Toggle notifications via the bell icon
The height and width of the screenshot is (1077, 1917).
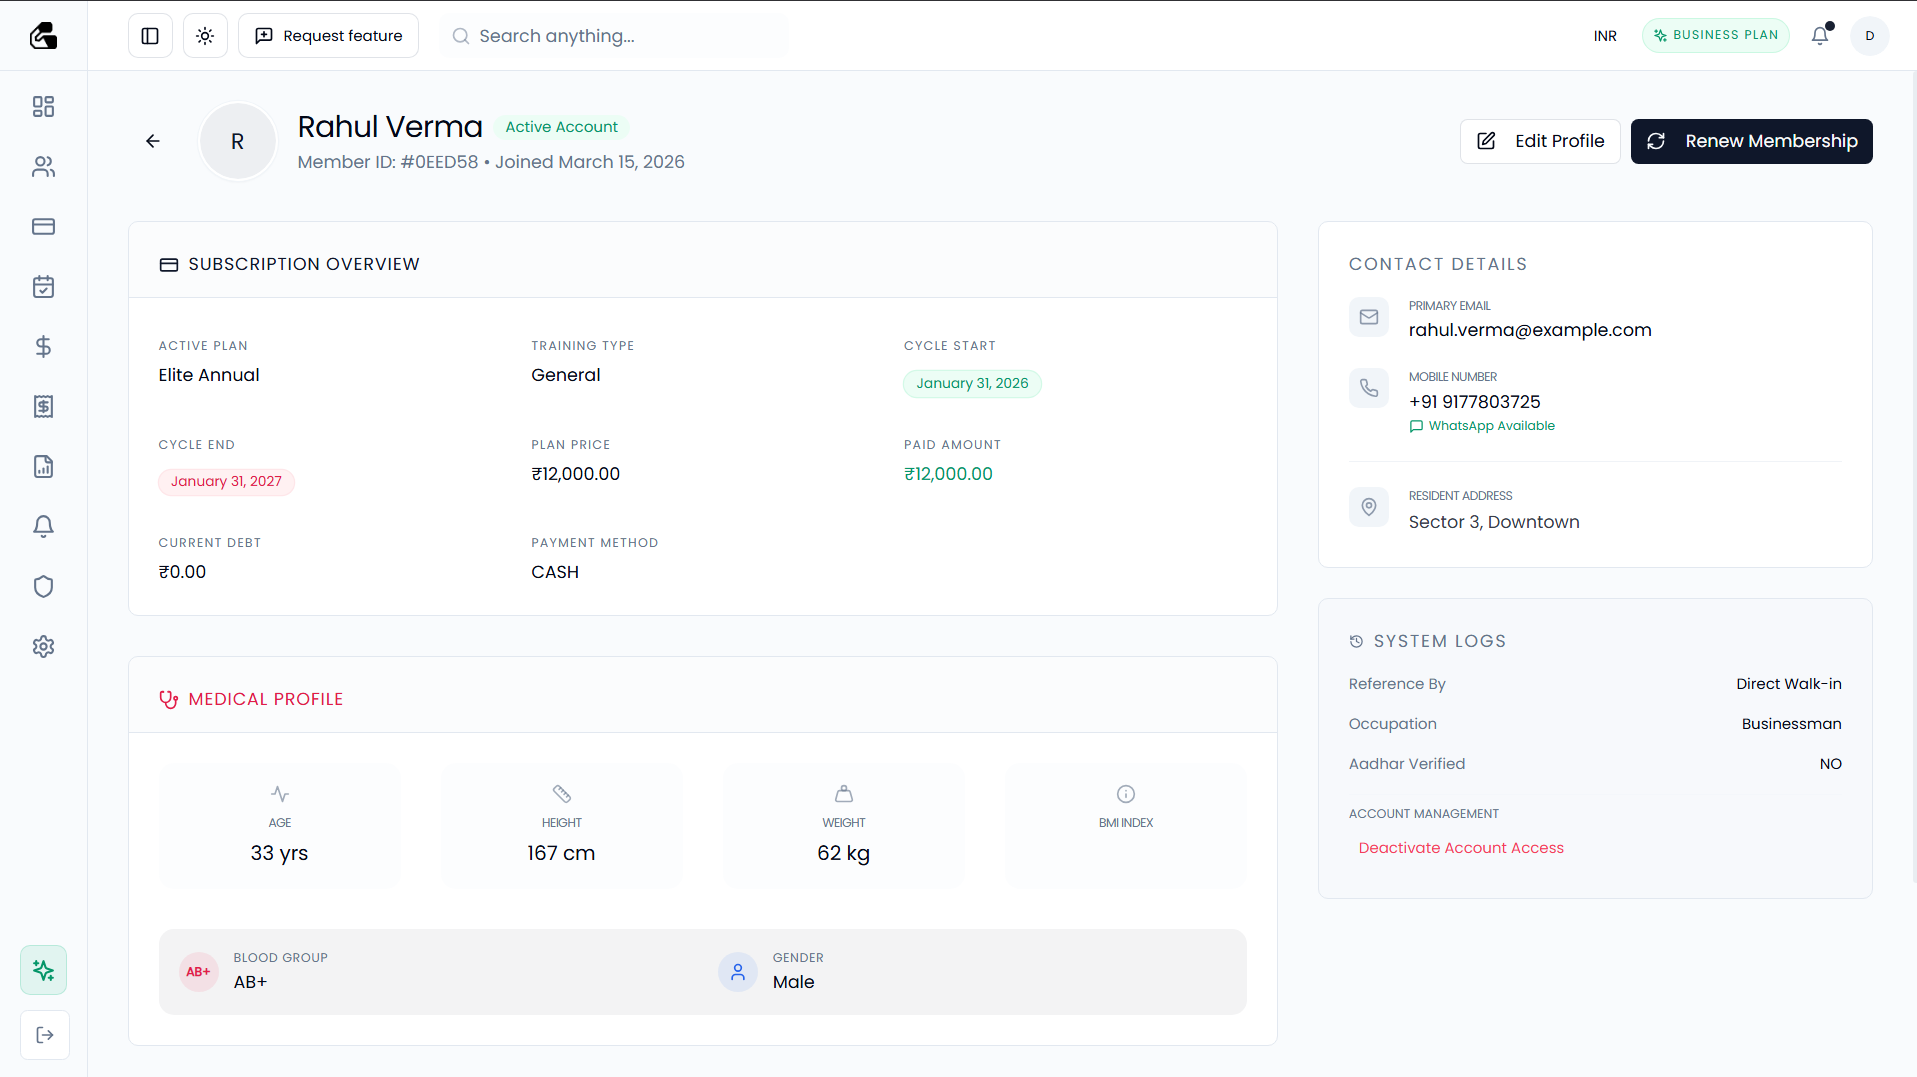pos(1820,35)
